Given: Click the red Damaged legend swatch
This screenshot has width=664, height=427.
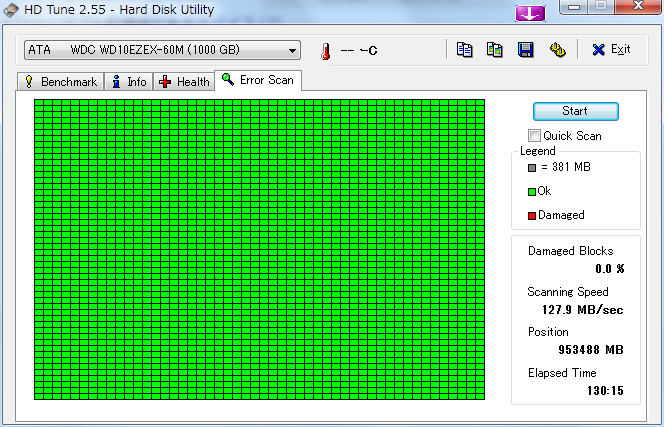Looking at the screenshot, I should [x=532, y=216].
